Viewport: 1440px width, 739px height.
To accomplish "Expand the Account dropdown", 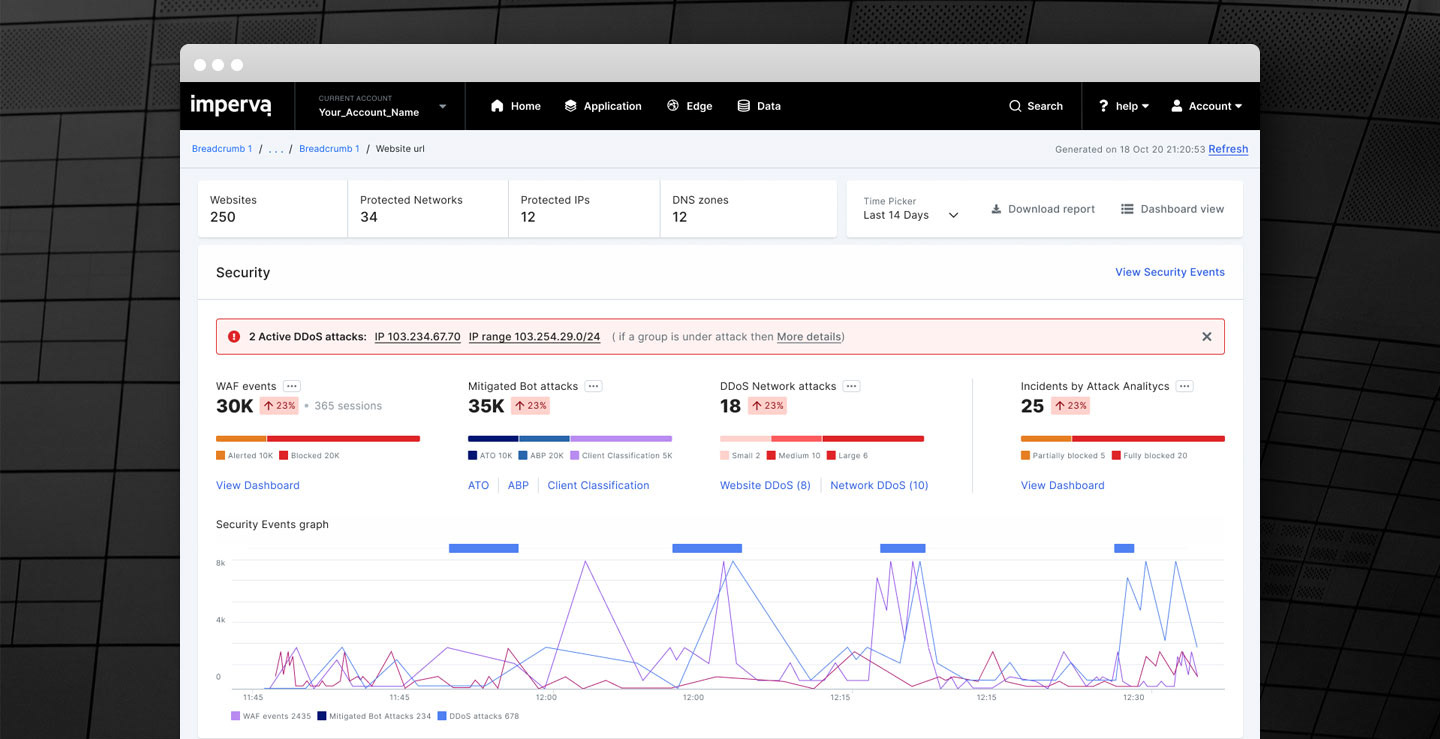I will [1206, 106].
